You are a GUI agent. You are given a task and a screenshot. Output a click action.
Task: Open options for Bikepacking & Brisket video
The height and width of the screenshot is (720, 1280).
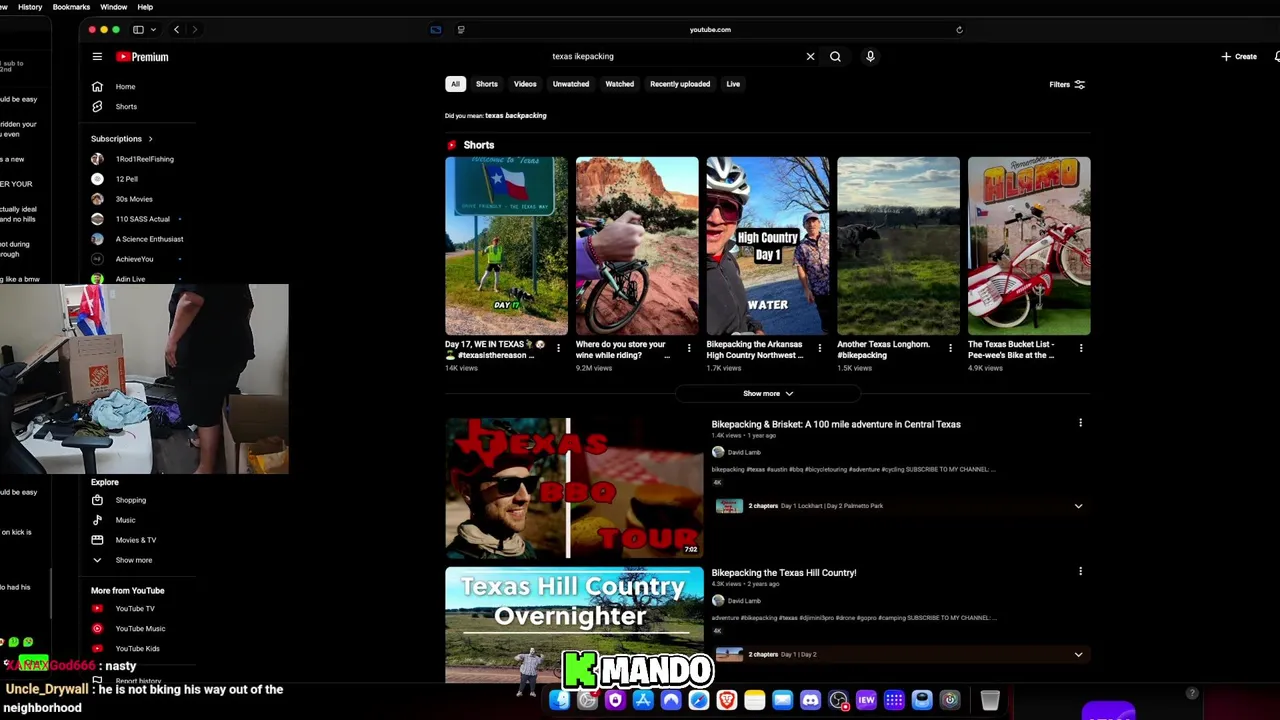point(1080,423)
